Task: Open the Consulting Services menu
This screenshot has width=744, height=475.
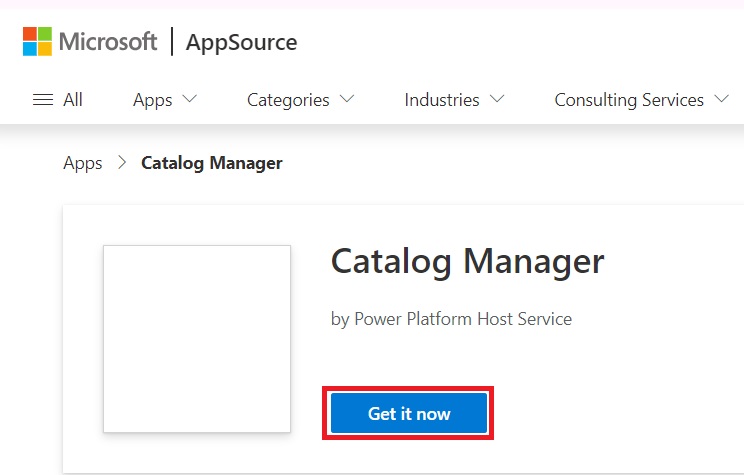Action: pyautogui.click(x=629, y=100)
